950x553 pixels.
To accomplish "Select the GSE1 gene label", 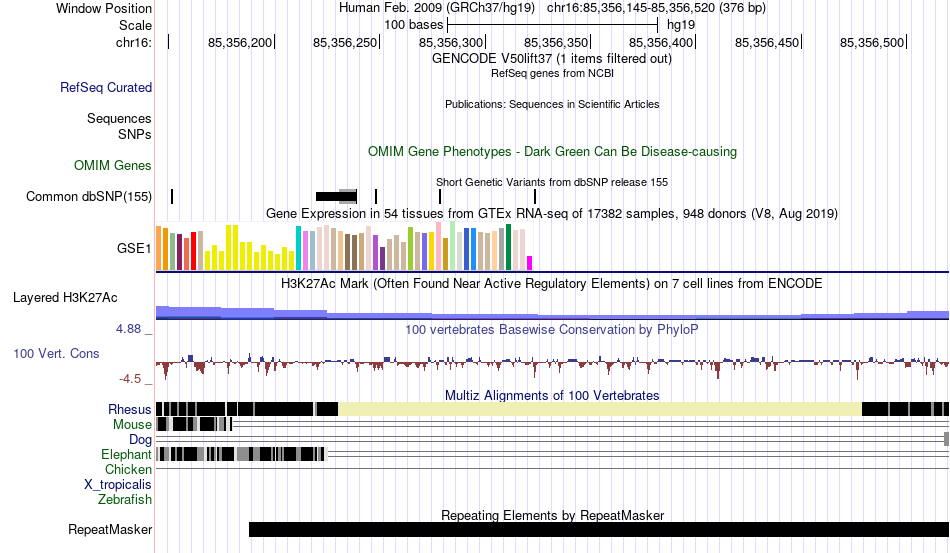I will click(x=134, y=248).
